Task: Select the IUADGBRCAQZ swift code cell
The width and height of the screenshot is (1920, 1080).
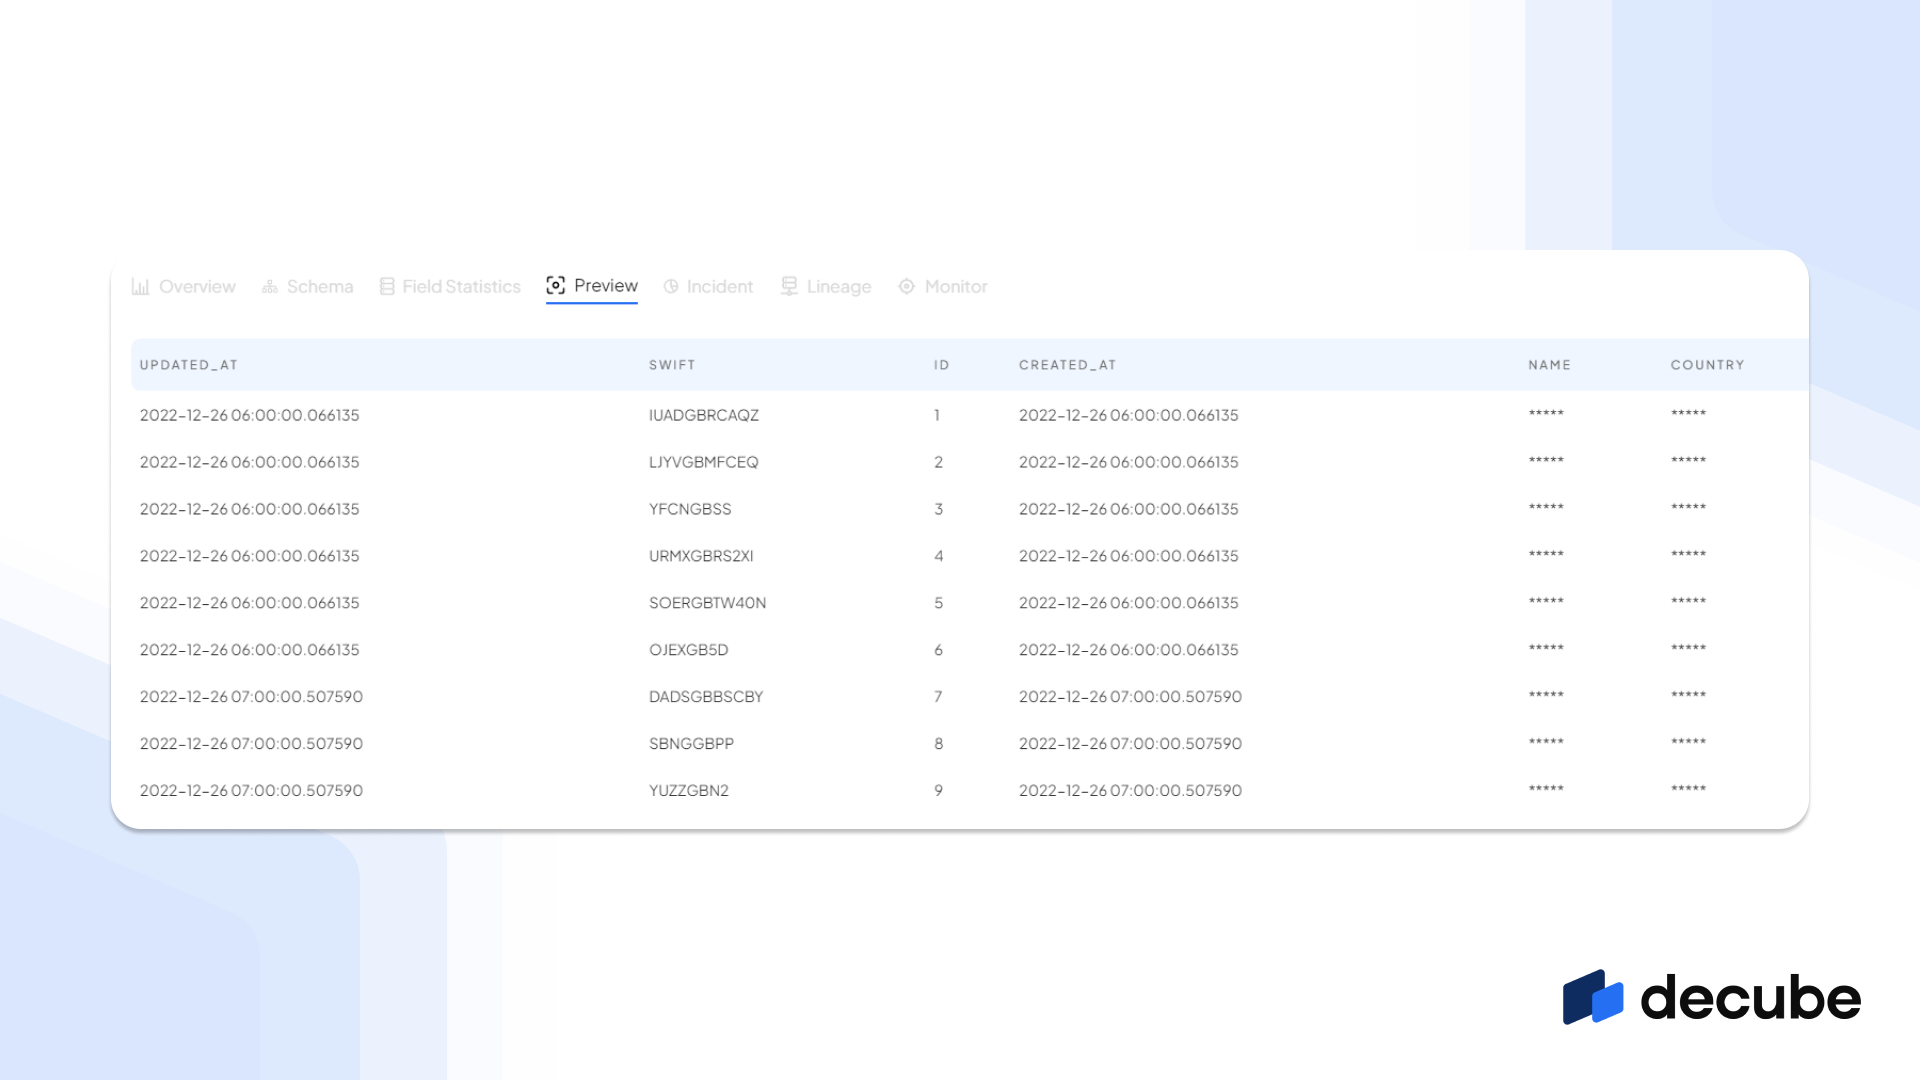Action: 704,415
